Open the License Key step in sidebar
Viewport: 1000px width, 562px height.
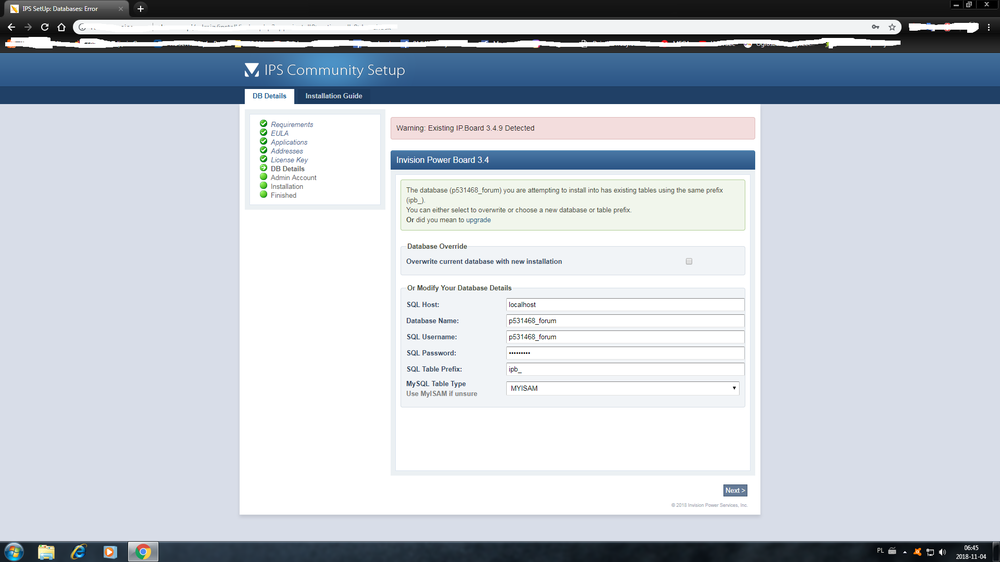click(x=289, y=160)
